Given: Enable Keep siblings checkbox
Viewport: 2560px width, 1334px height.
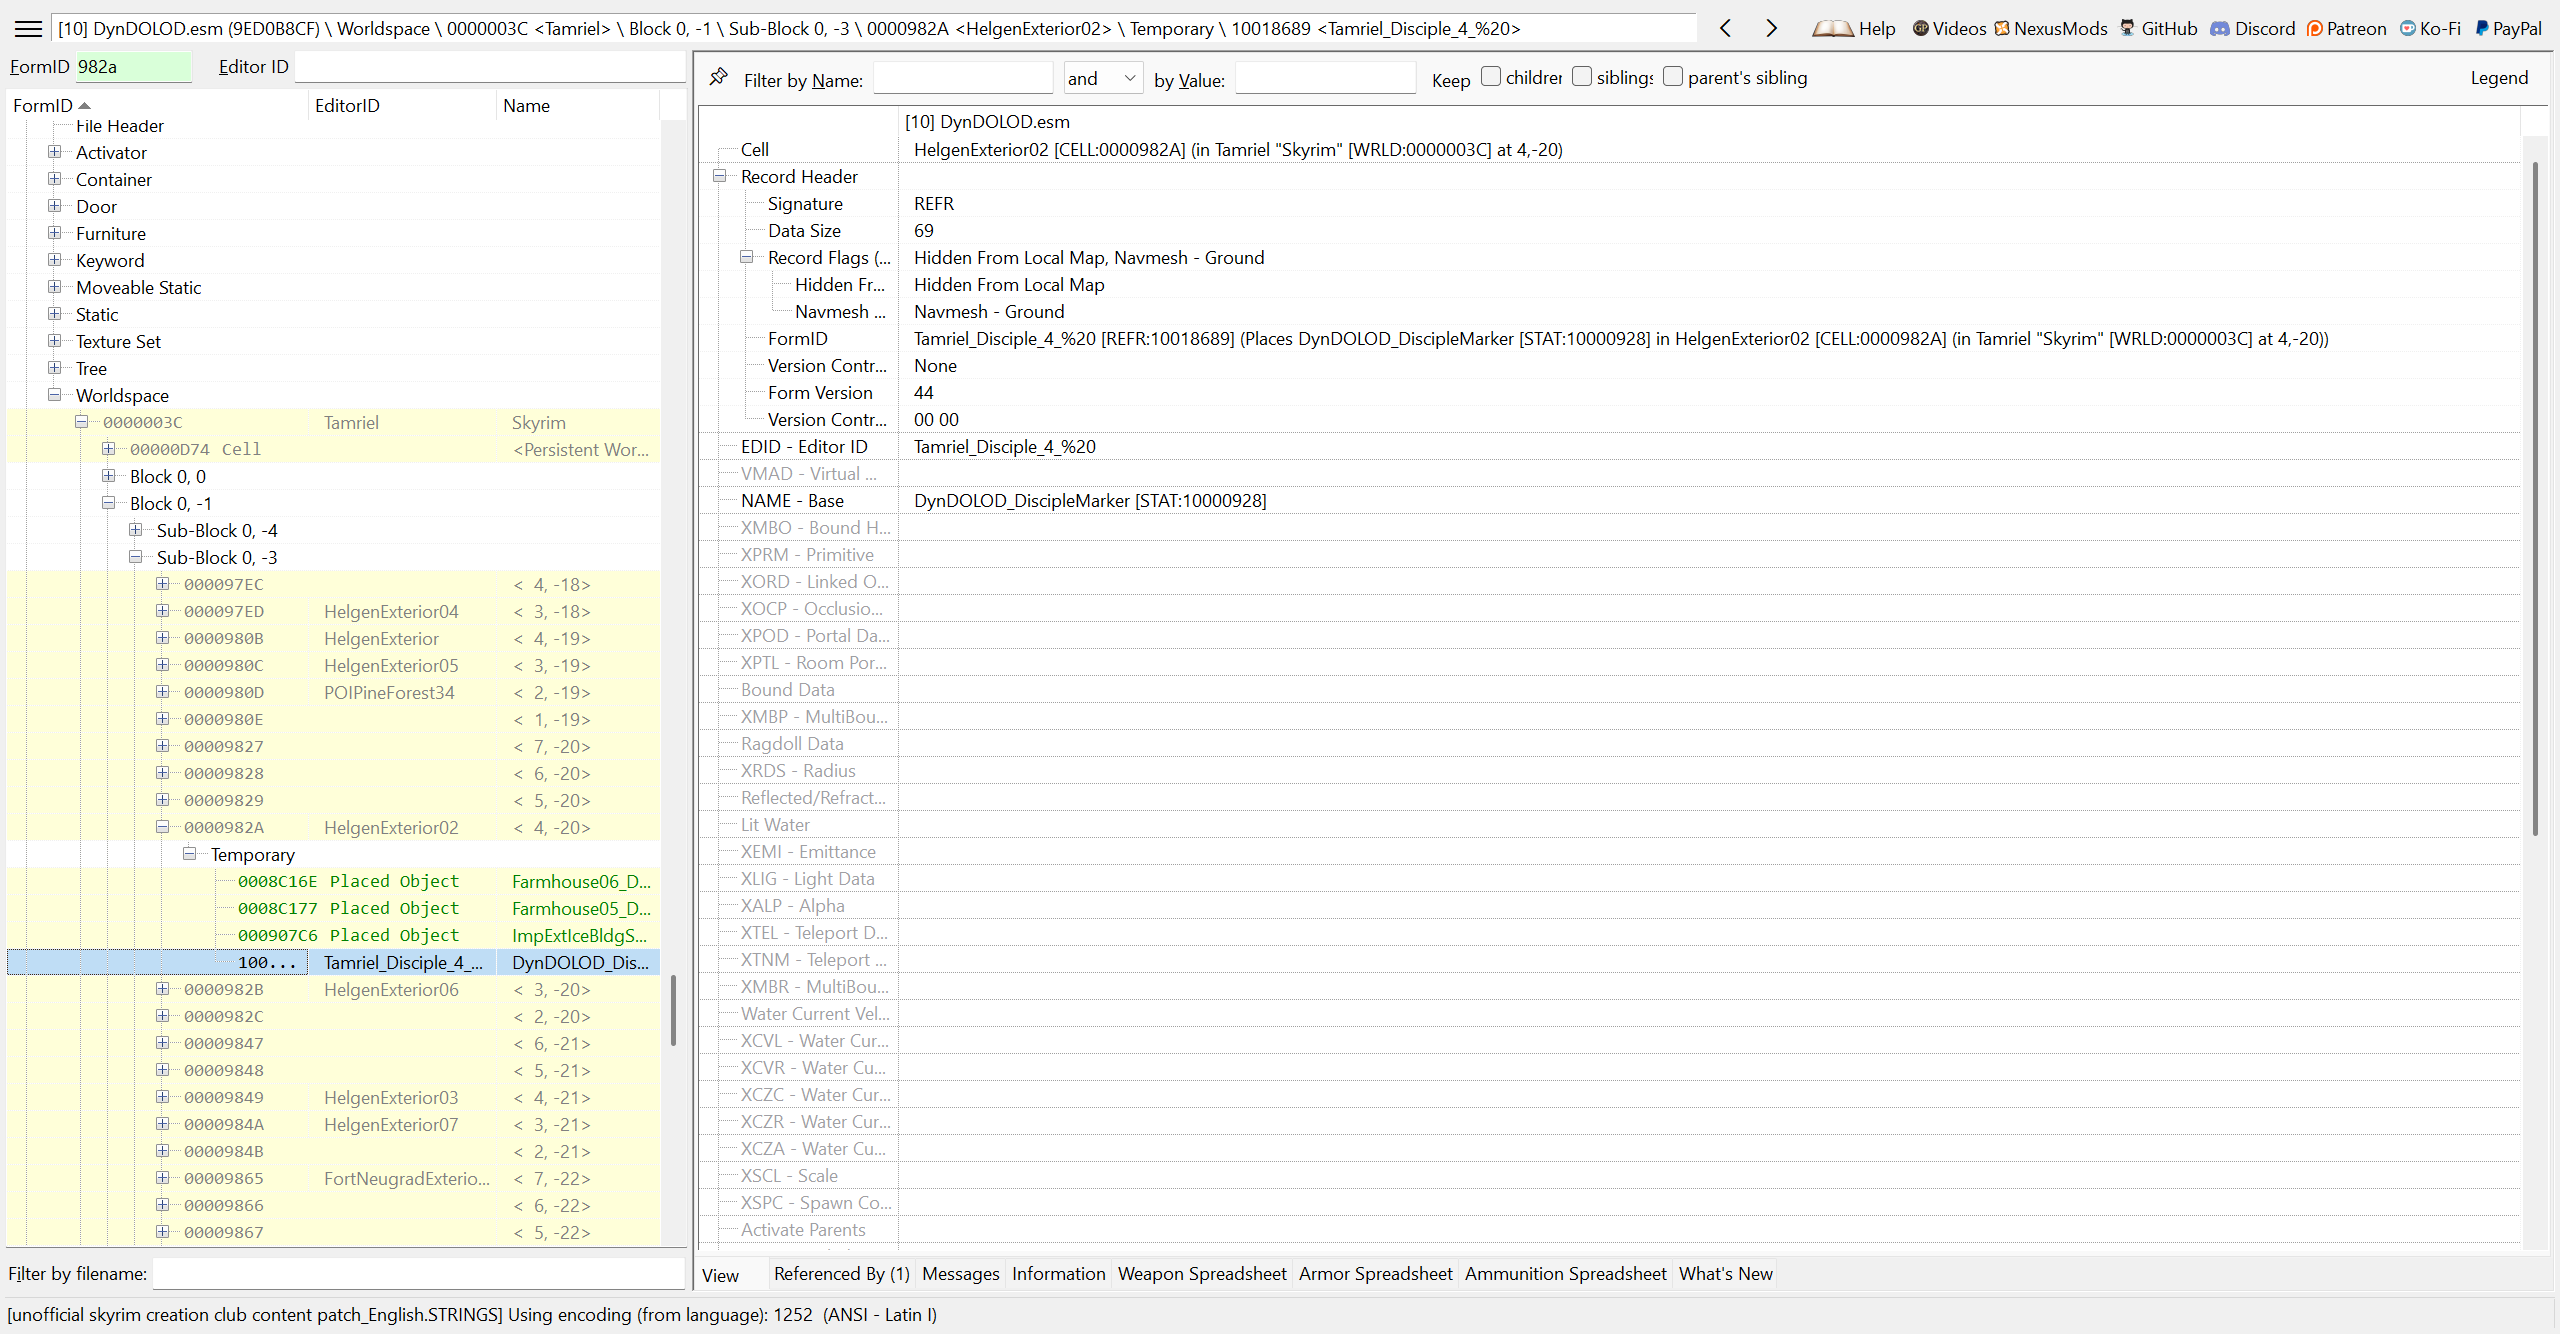Looking at the screenshot, I should tap(1582, 77).
